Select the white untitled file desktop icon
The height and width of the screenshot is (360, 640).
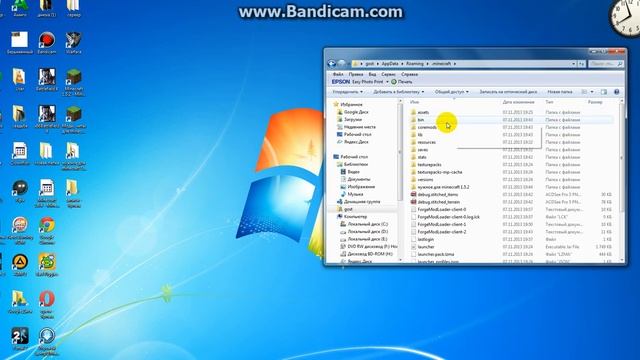point(20,43)
